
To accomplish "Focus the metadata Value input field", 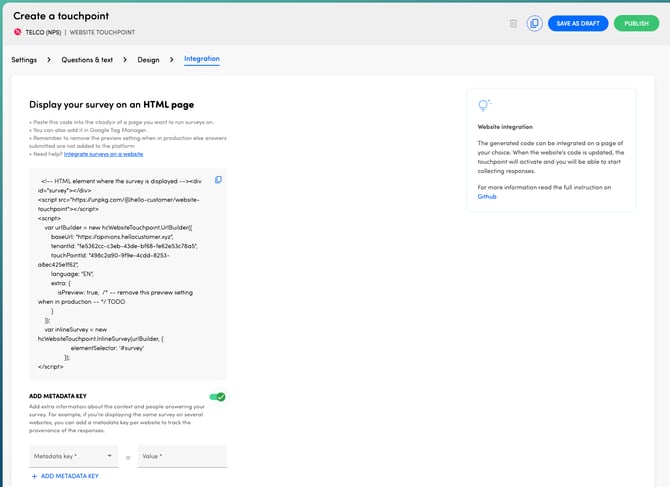I will click(182, 456).
